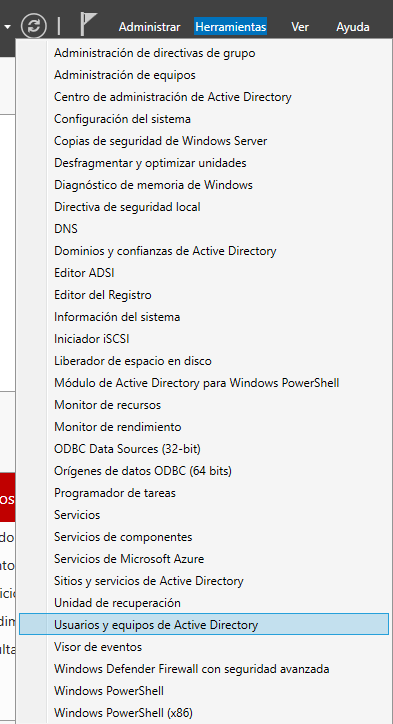The image size is (393, 724).
Task: Select Usuarios y equipos de Active Directory
Action: (x=204, y=625)
